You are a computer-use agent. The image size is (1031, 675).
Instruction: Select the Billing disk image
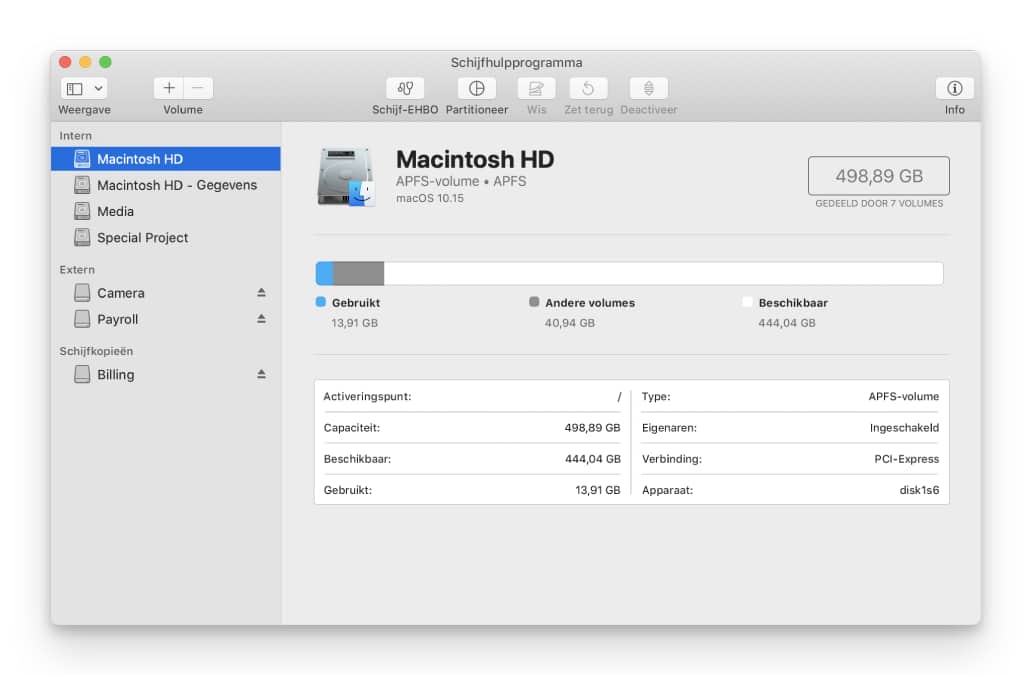[x=166, y=375]
